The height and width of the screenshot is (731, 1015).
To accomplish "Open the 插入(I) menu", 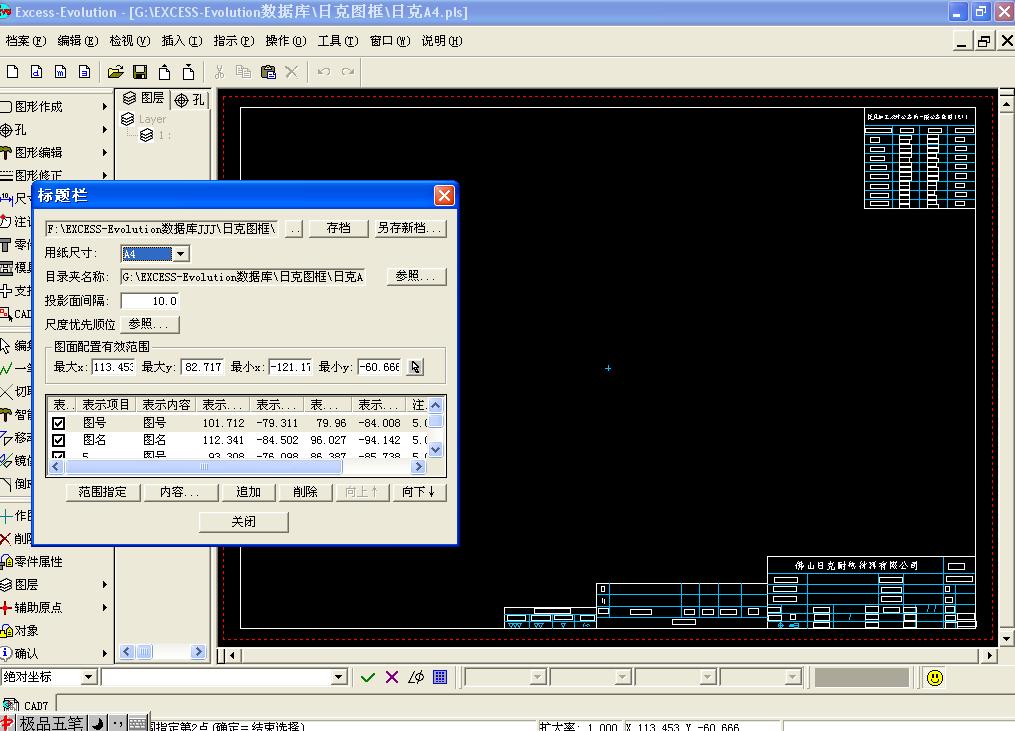I will 182,41.
